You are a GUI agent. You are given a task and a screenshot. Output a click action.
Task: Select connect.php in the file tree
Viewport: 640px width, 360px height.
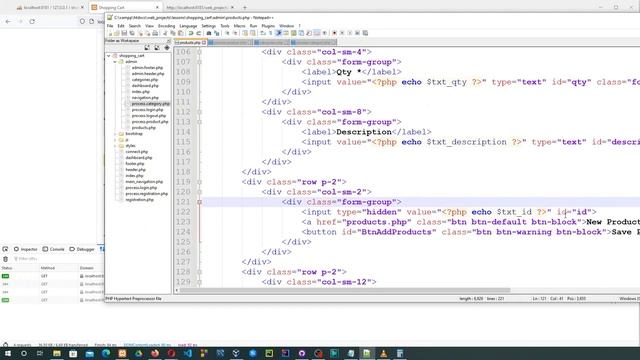137,152
